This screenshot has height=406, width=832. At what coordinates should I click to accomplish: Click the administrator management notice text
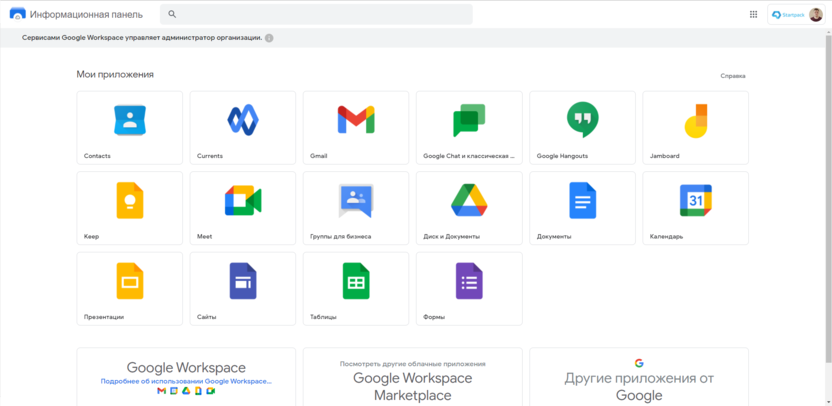tap(142, 38)
